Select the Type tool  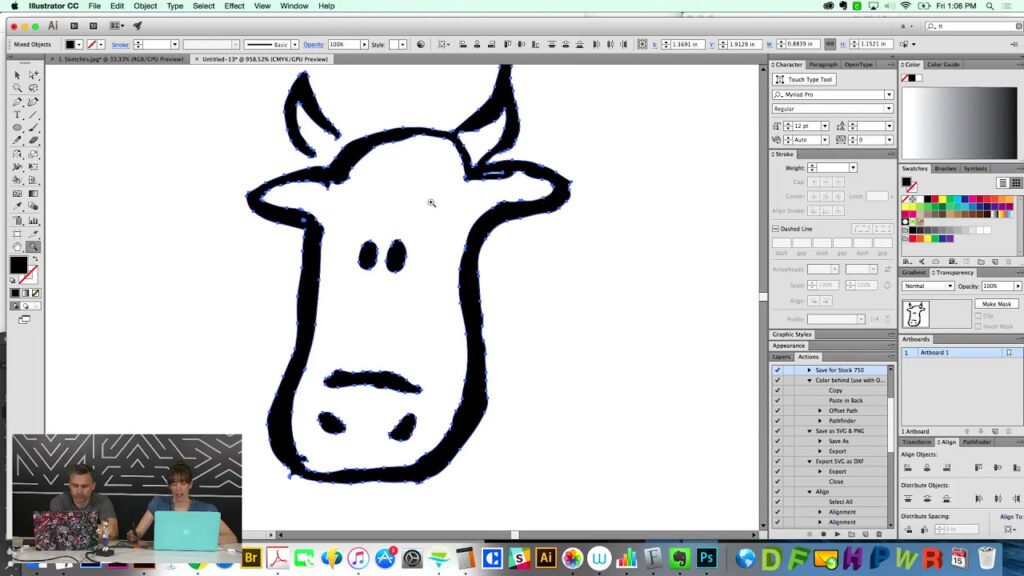tap(18, 115)
